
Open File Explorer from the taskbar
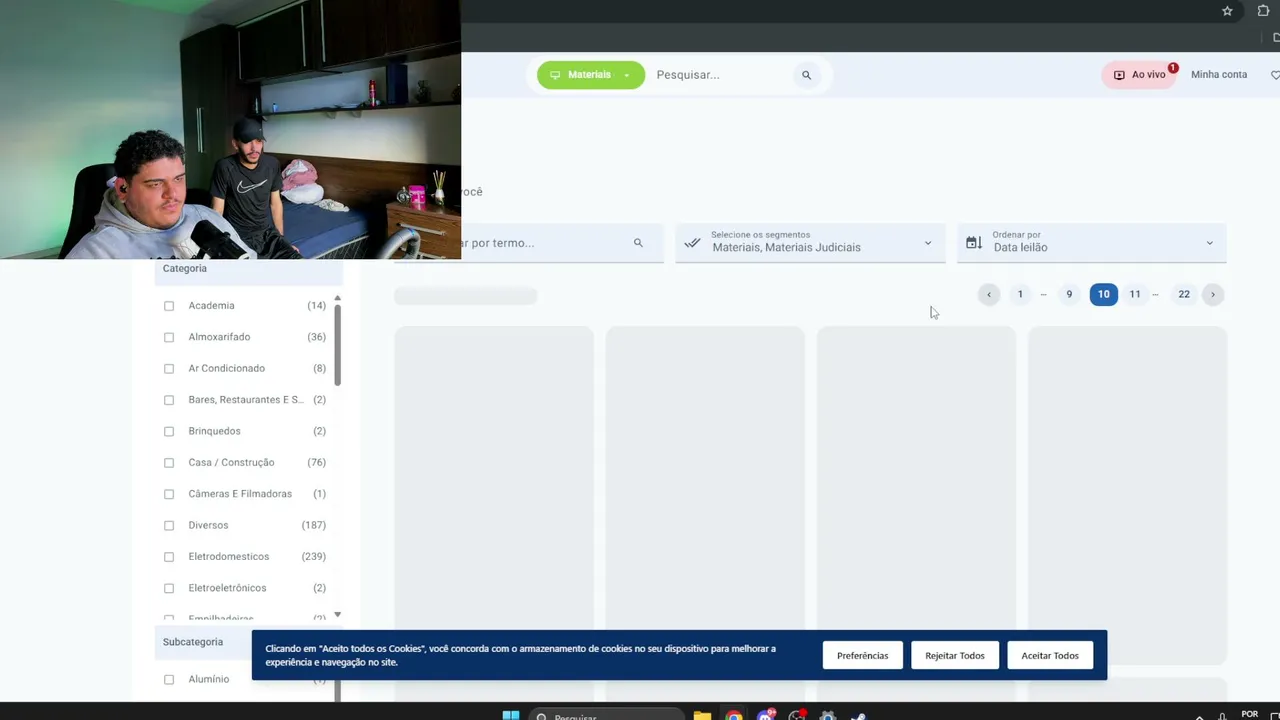click(702, 715)
